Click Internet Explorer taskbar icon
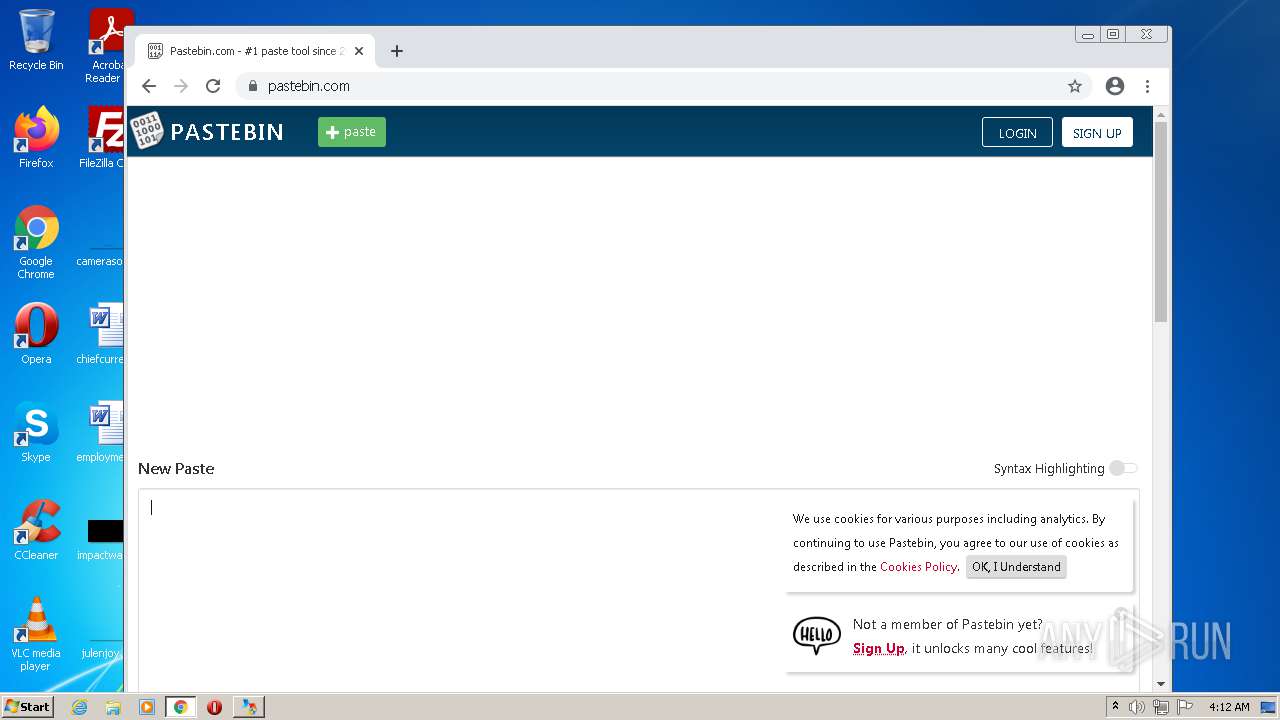 coord(79,707)
